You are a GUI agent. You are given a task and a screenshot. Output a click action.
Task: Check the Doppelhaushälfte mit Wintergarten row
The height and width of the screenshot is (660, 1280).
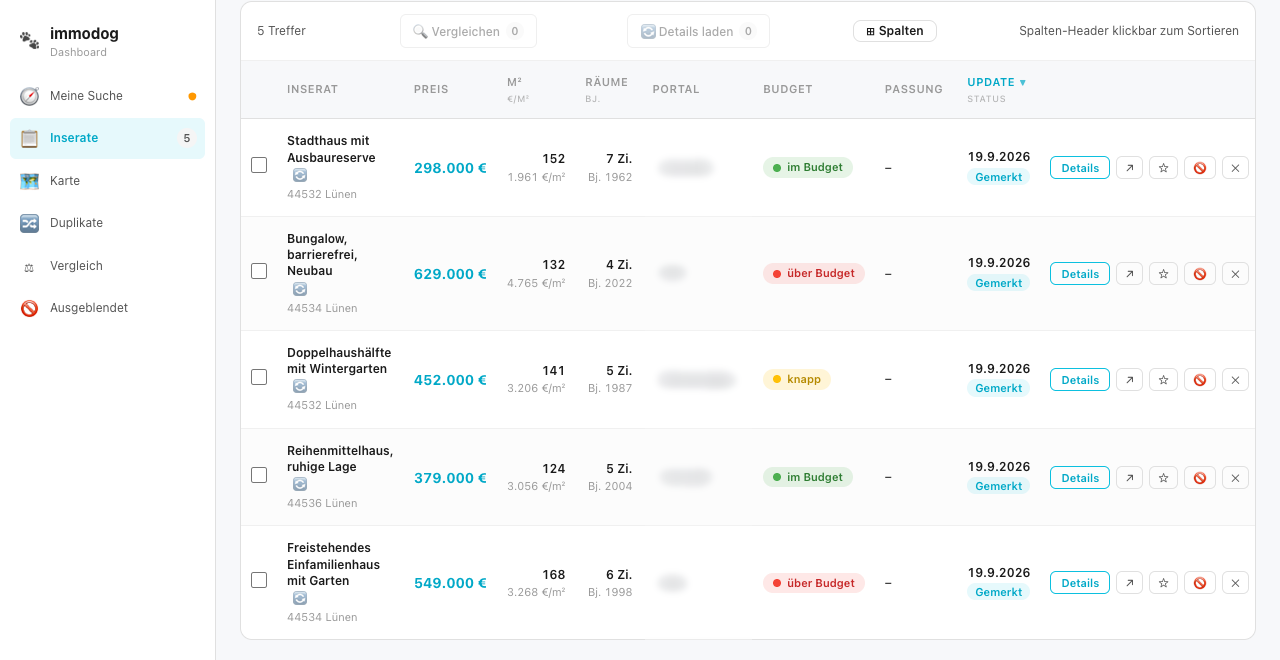[259, 377]
